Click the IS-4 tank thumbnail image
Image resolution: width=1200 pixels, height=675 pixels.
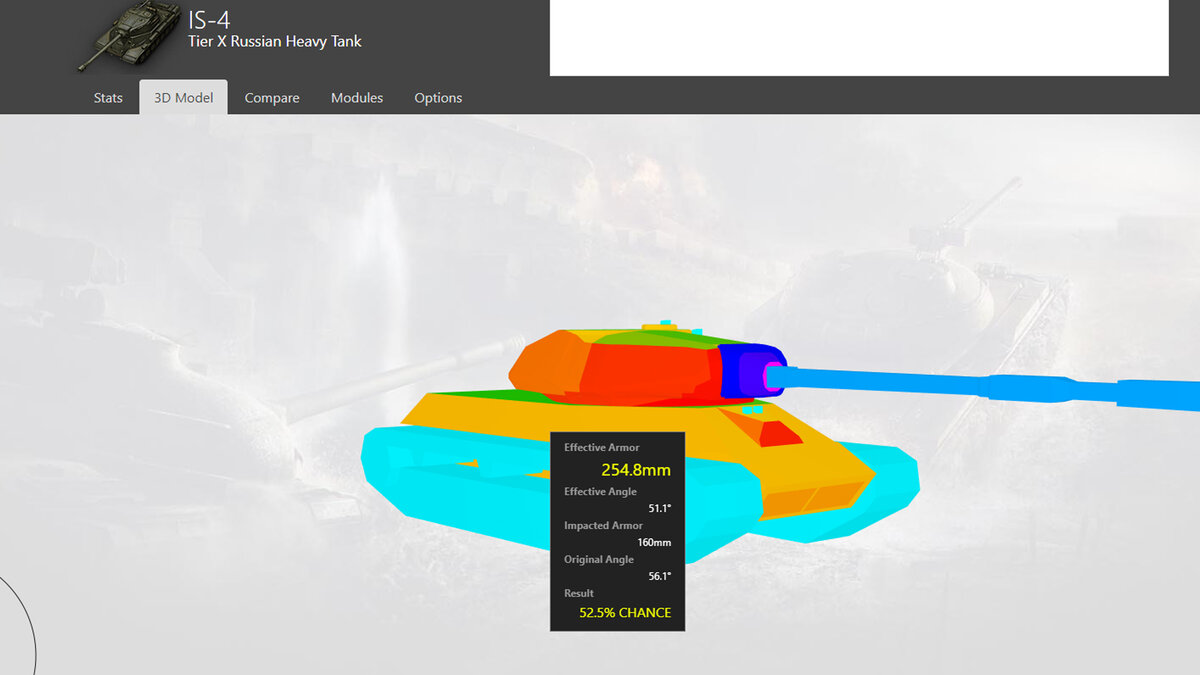pyautogui.click(x=128, y=37)
